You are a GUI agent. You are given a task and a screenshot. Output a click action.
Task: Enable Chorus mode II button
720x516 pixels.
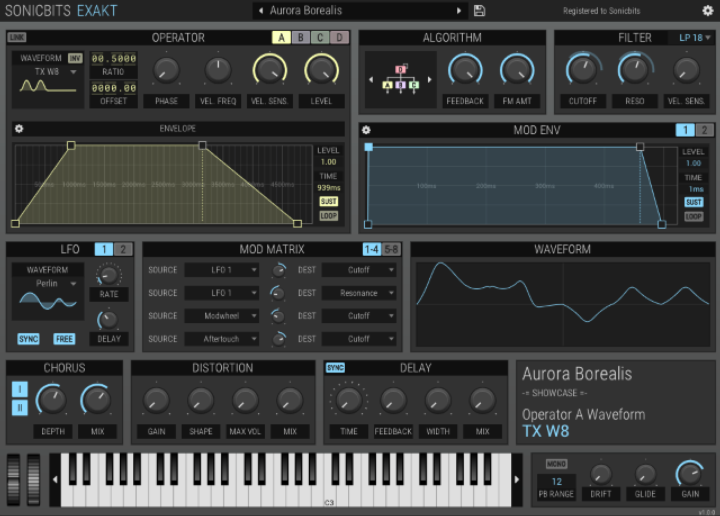20,407
